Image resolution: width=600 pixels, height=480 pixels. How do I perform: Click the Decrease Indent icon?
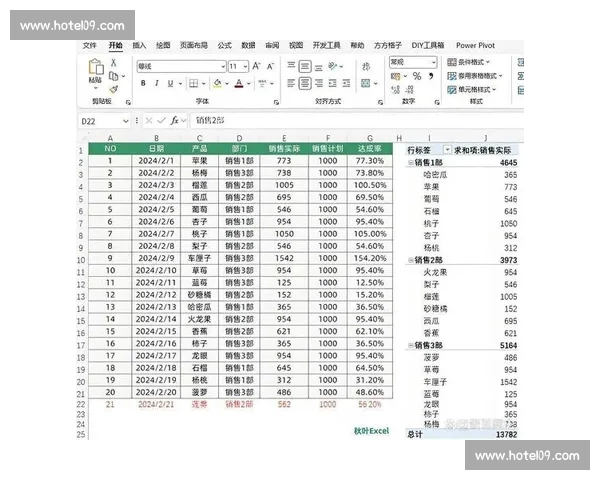point(333,83)
